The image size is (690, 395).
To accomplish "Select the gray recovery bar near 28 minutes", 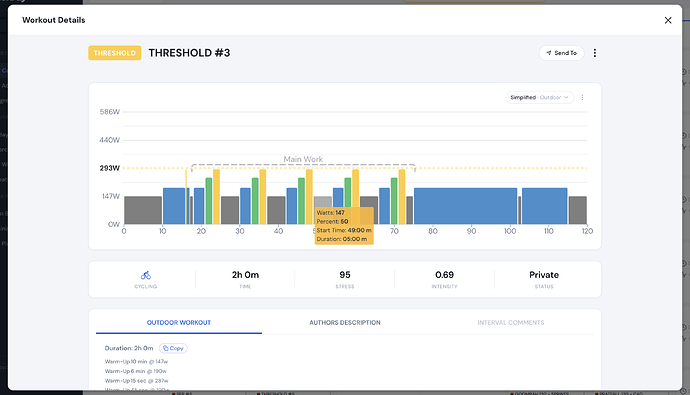I will [230, 210].
